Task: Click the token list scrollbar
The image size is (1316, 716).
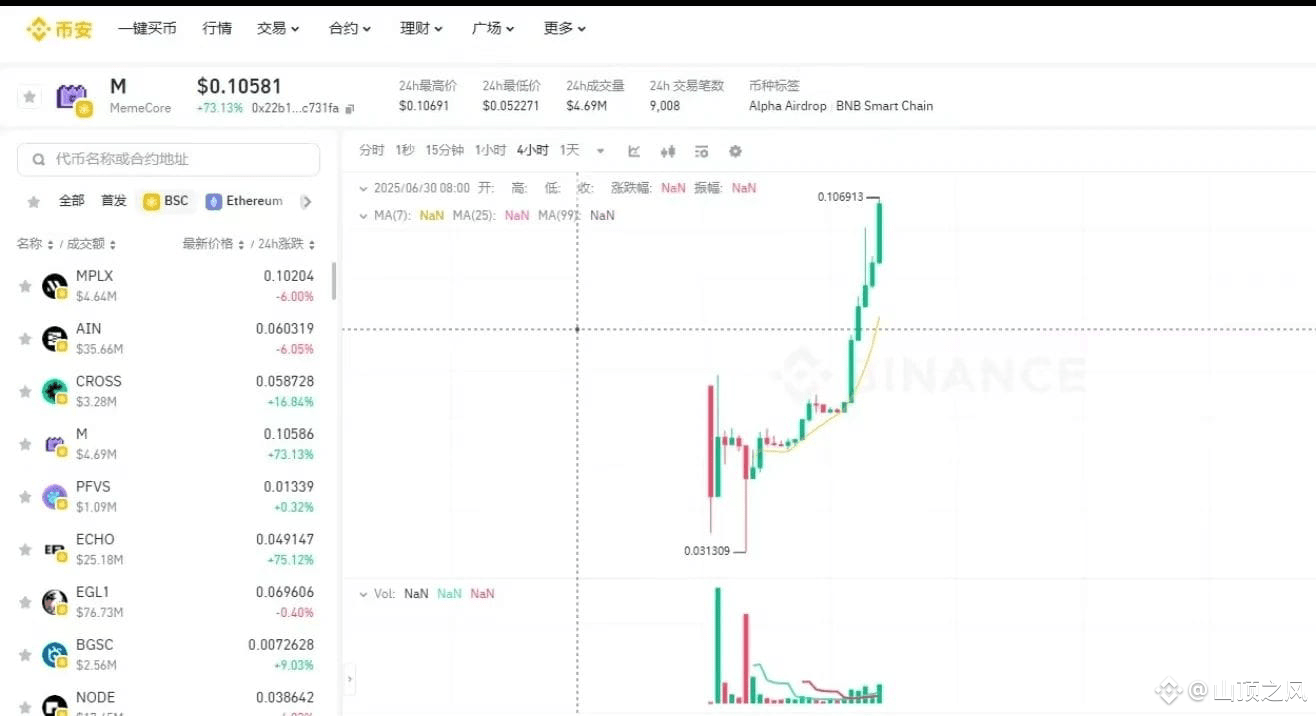Action: point(334,282)
